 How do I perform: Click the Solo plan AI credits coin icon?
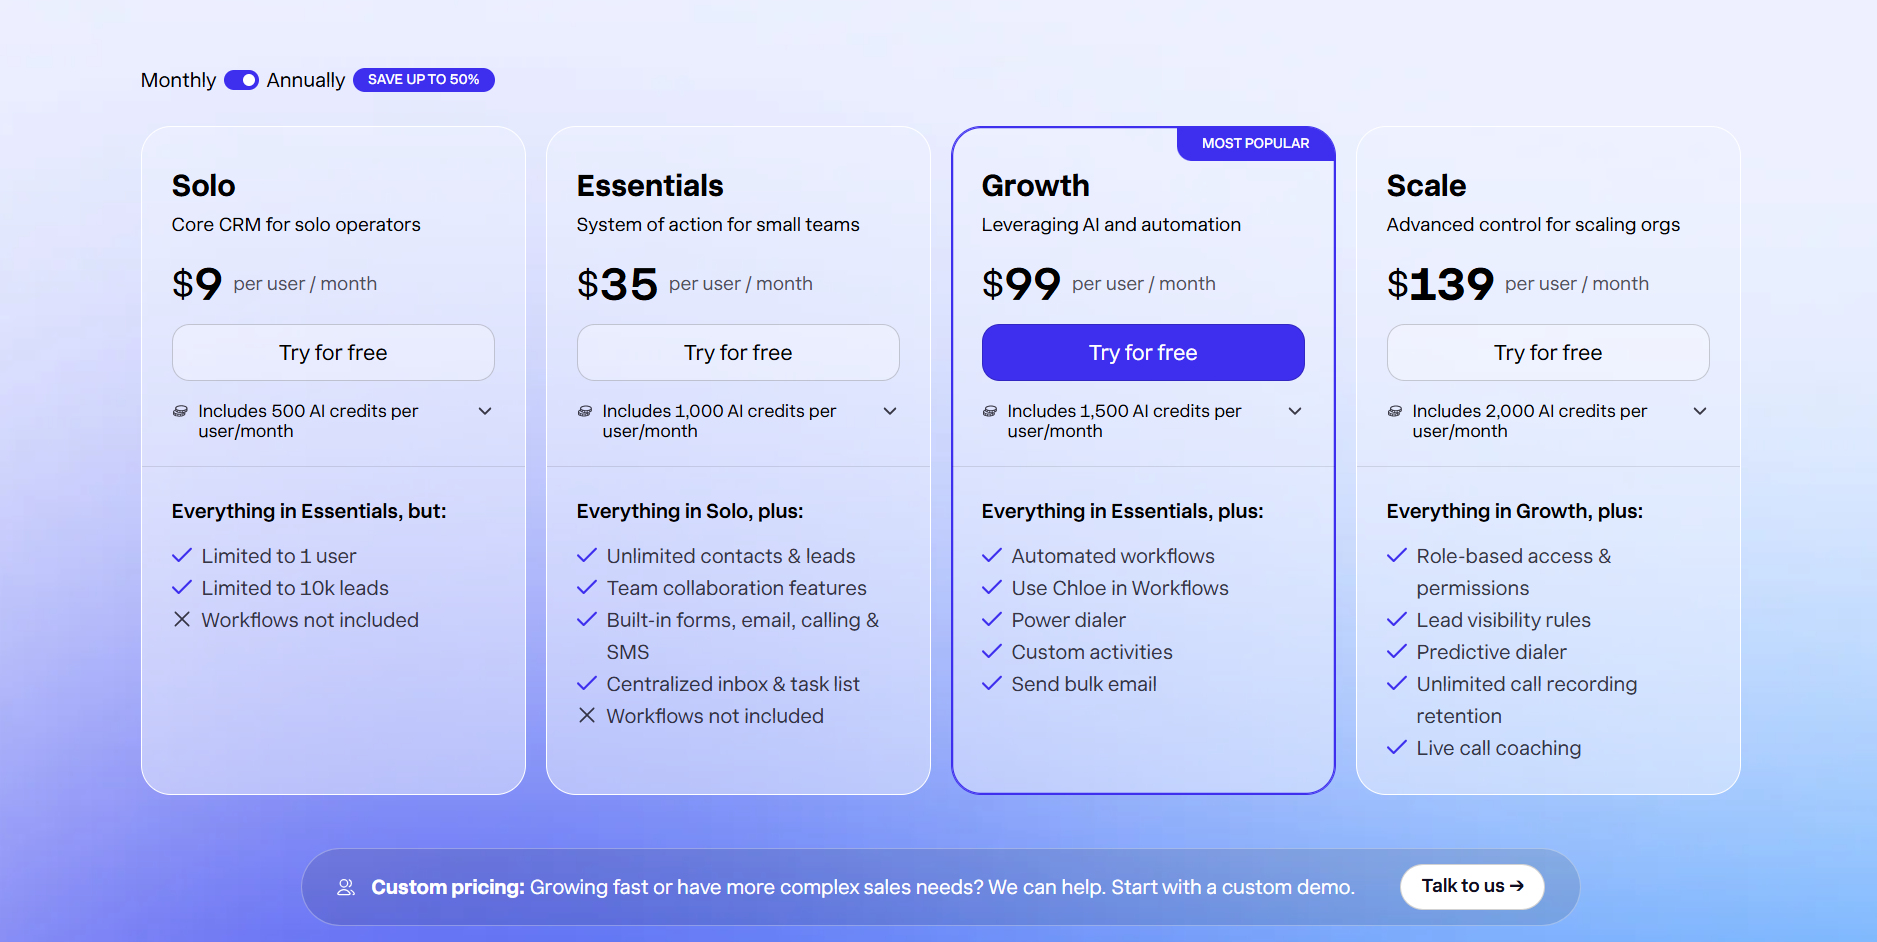181,411
